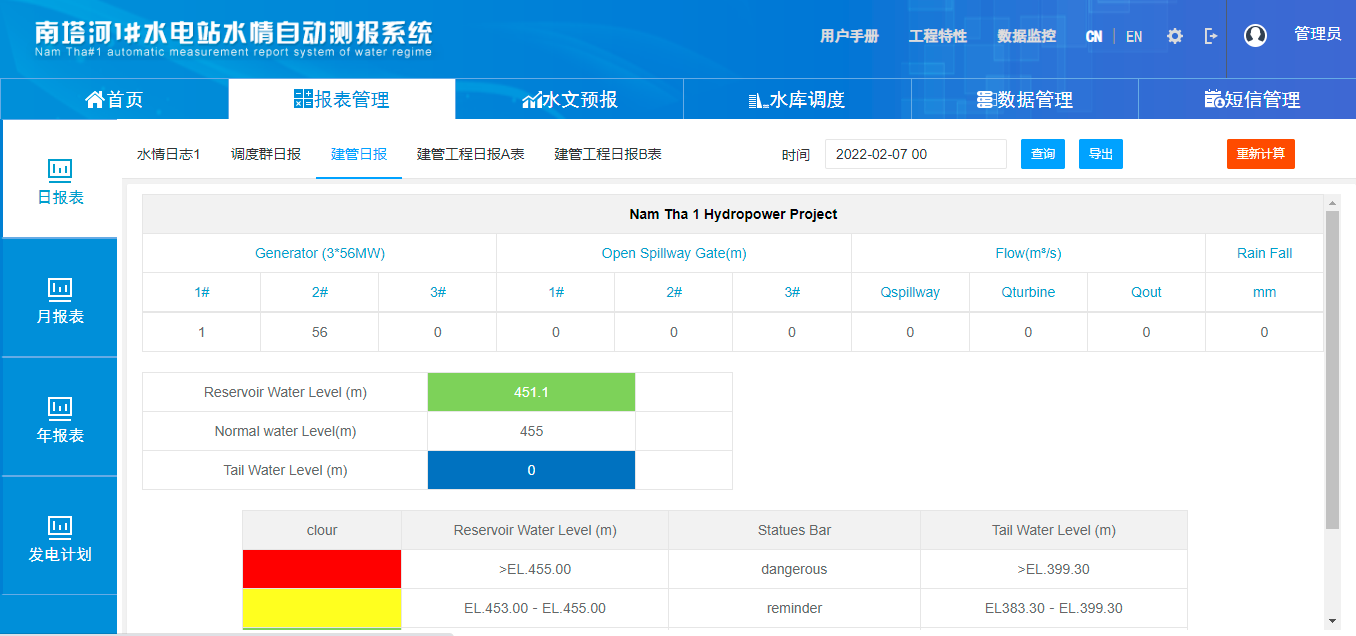This screenshot has width=1356, height=636.
Task: Click the 时间 date input field
Action: click(x=916, y=154)
